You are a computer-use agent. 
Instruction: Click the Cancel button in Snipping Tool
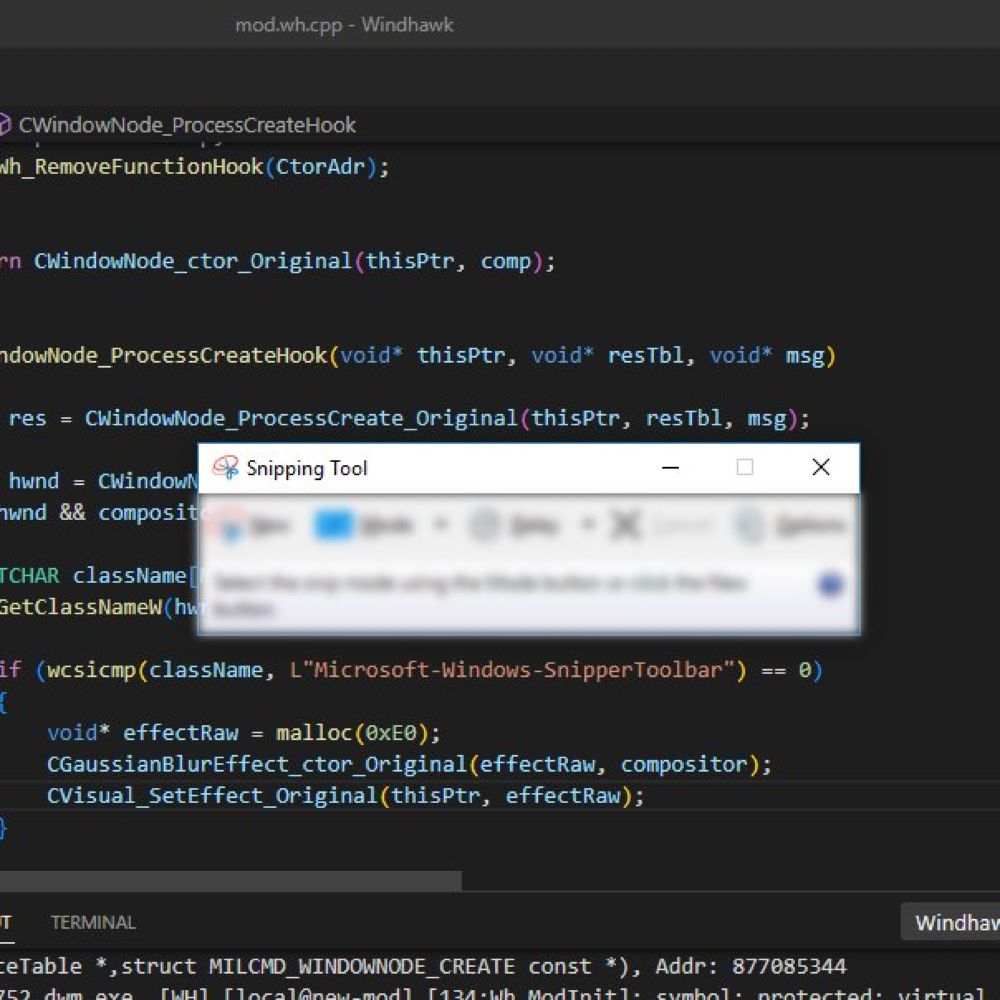point(660,526)
